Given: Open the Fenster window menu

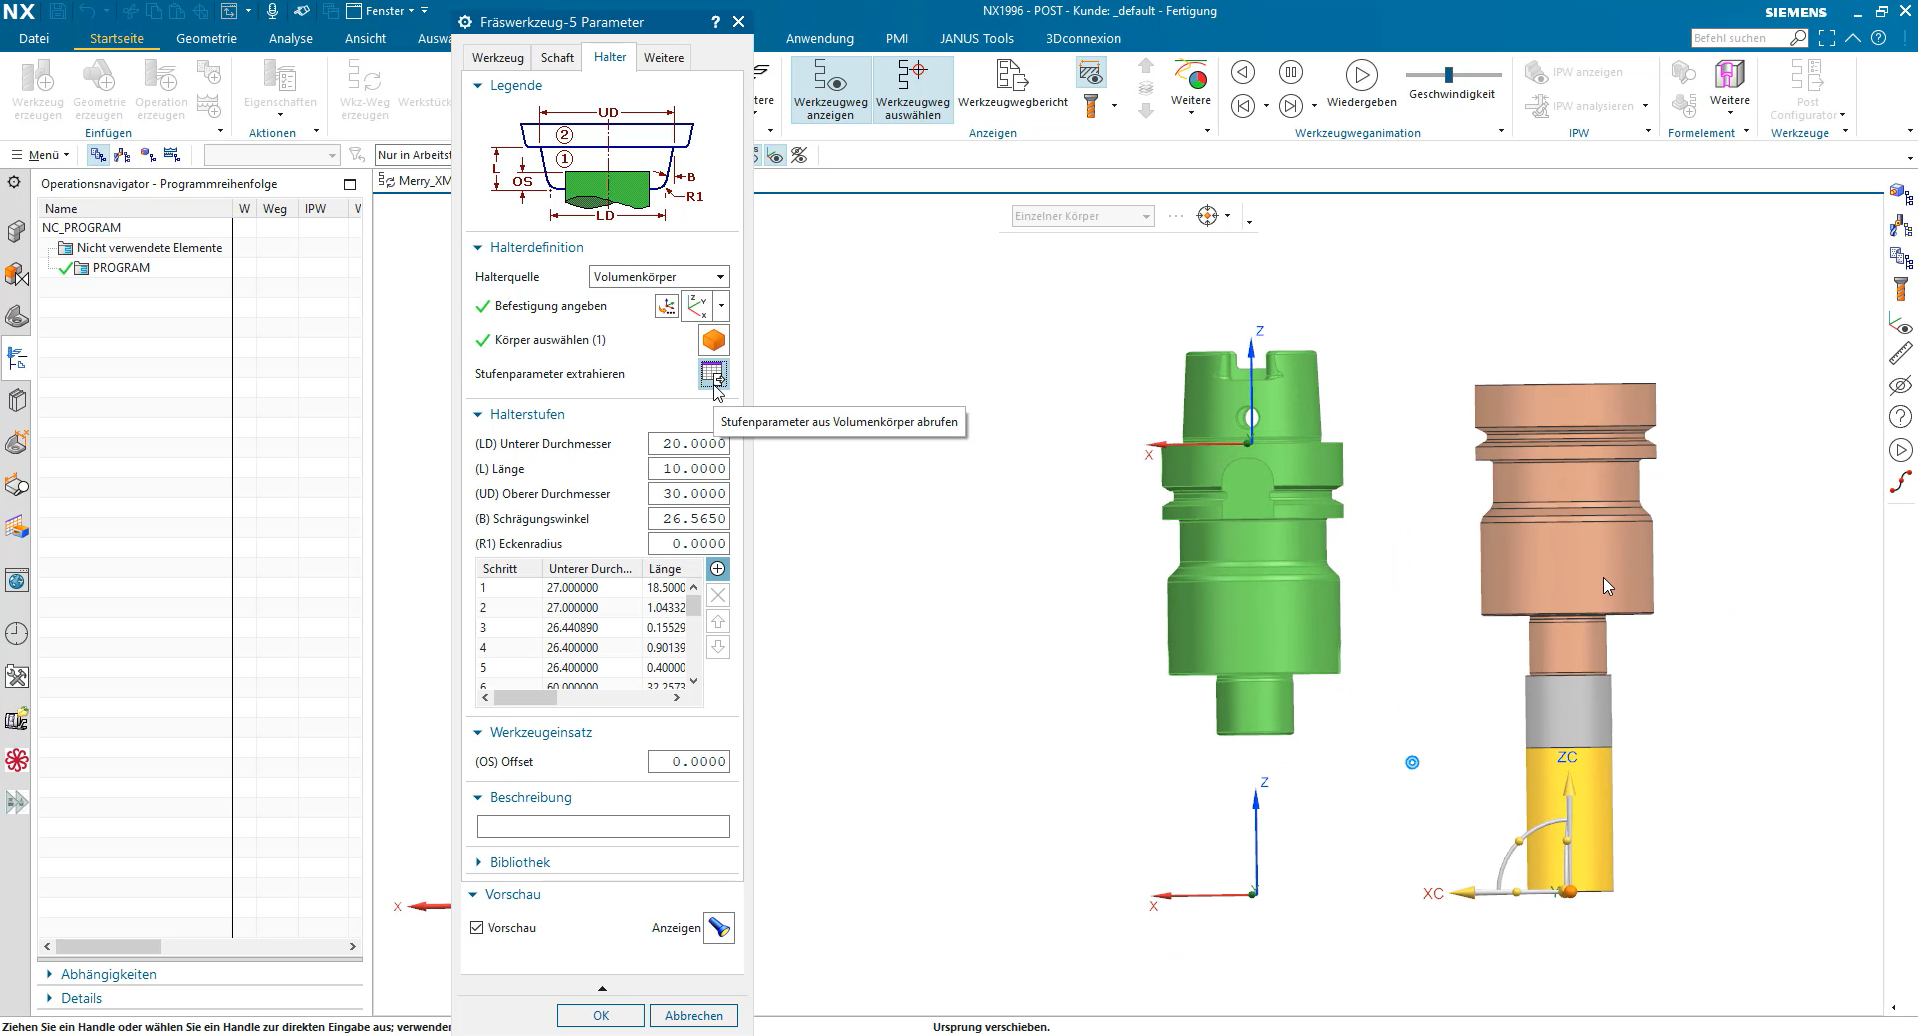Looking at the screenshot, I should (386, 11).
